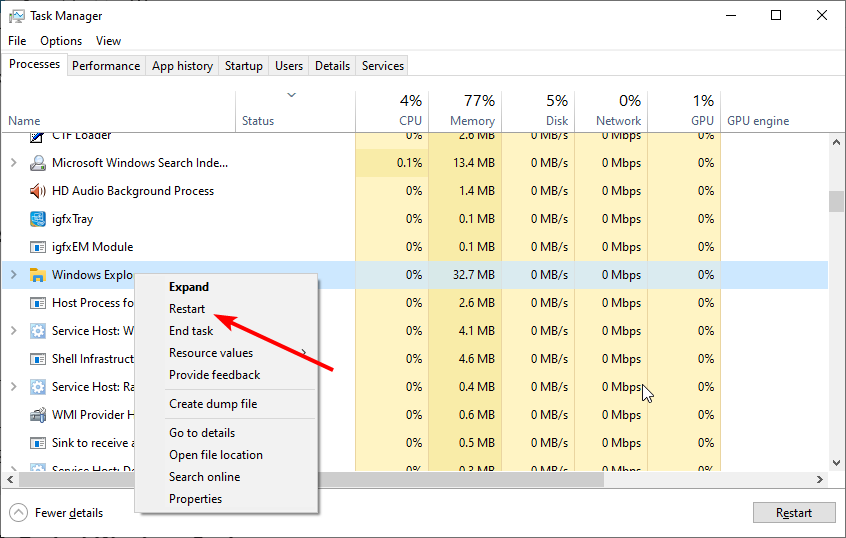Click the horizontal scrollbar thumb

tap(311, 479)
